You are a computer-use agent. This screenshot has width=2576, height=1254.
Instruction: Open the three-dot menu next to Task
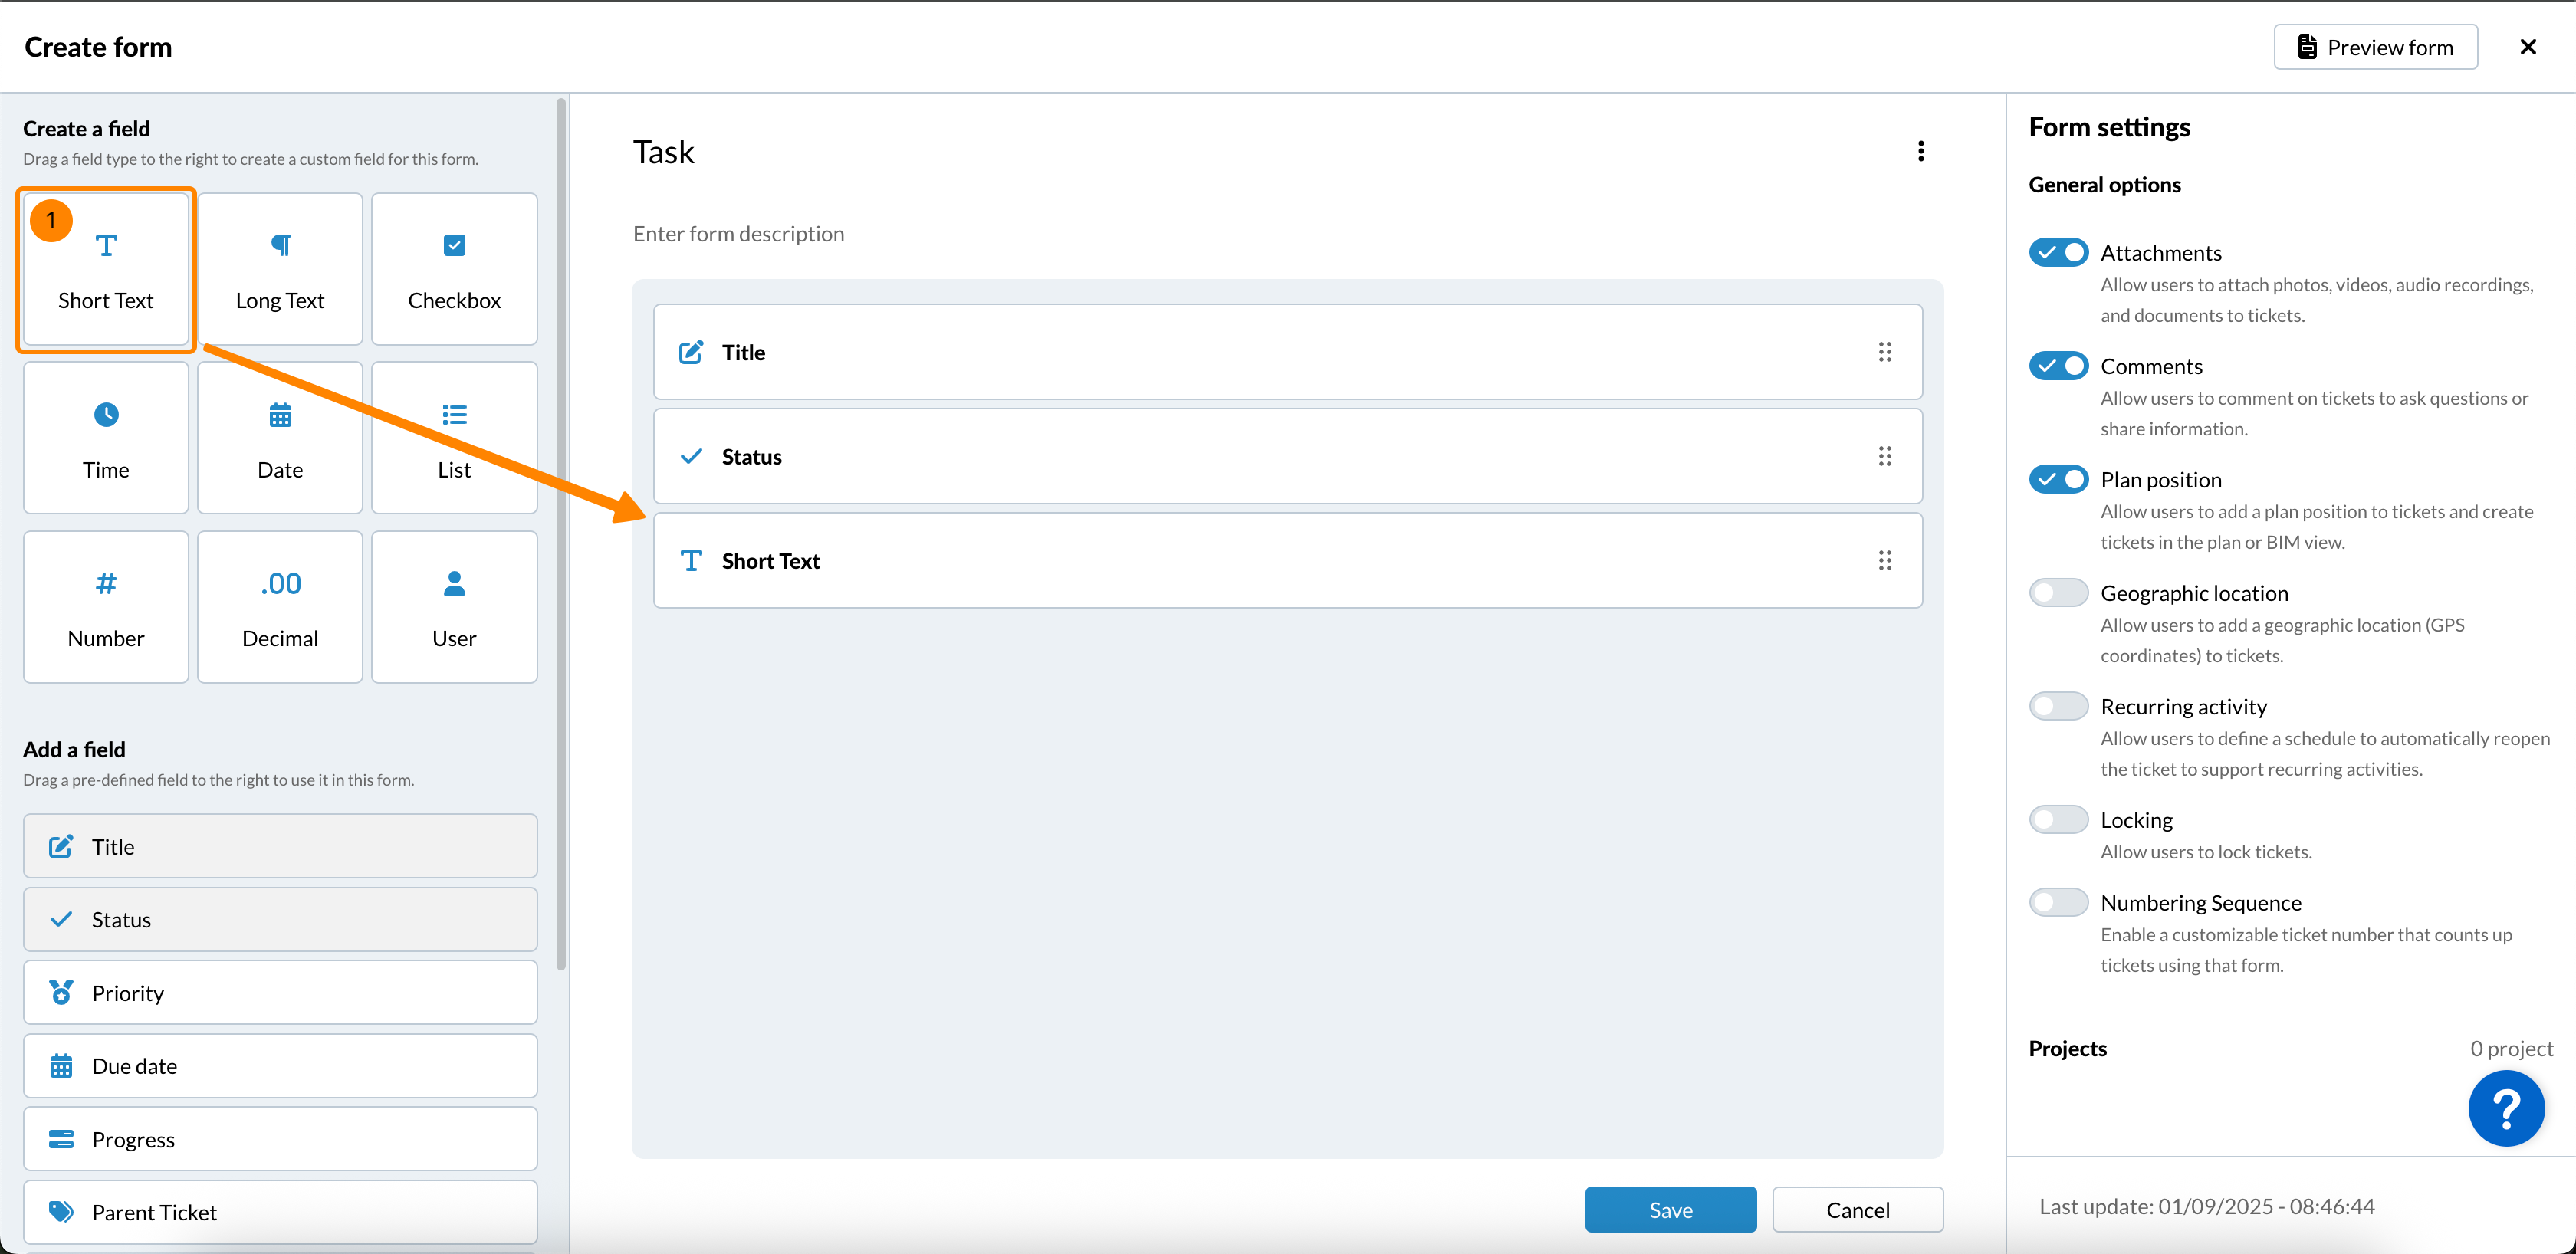[1920, 151]
